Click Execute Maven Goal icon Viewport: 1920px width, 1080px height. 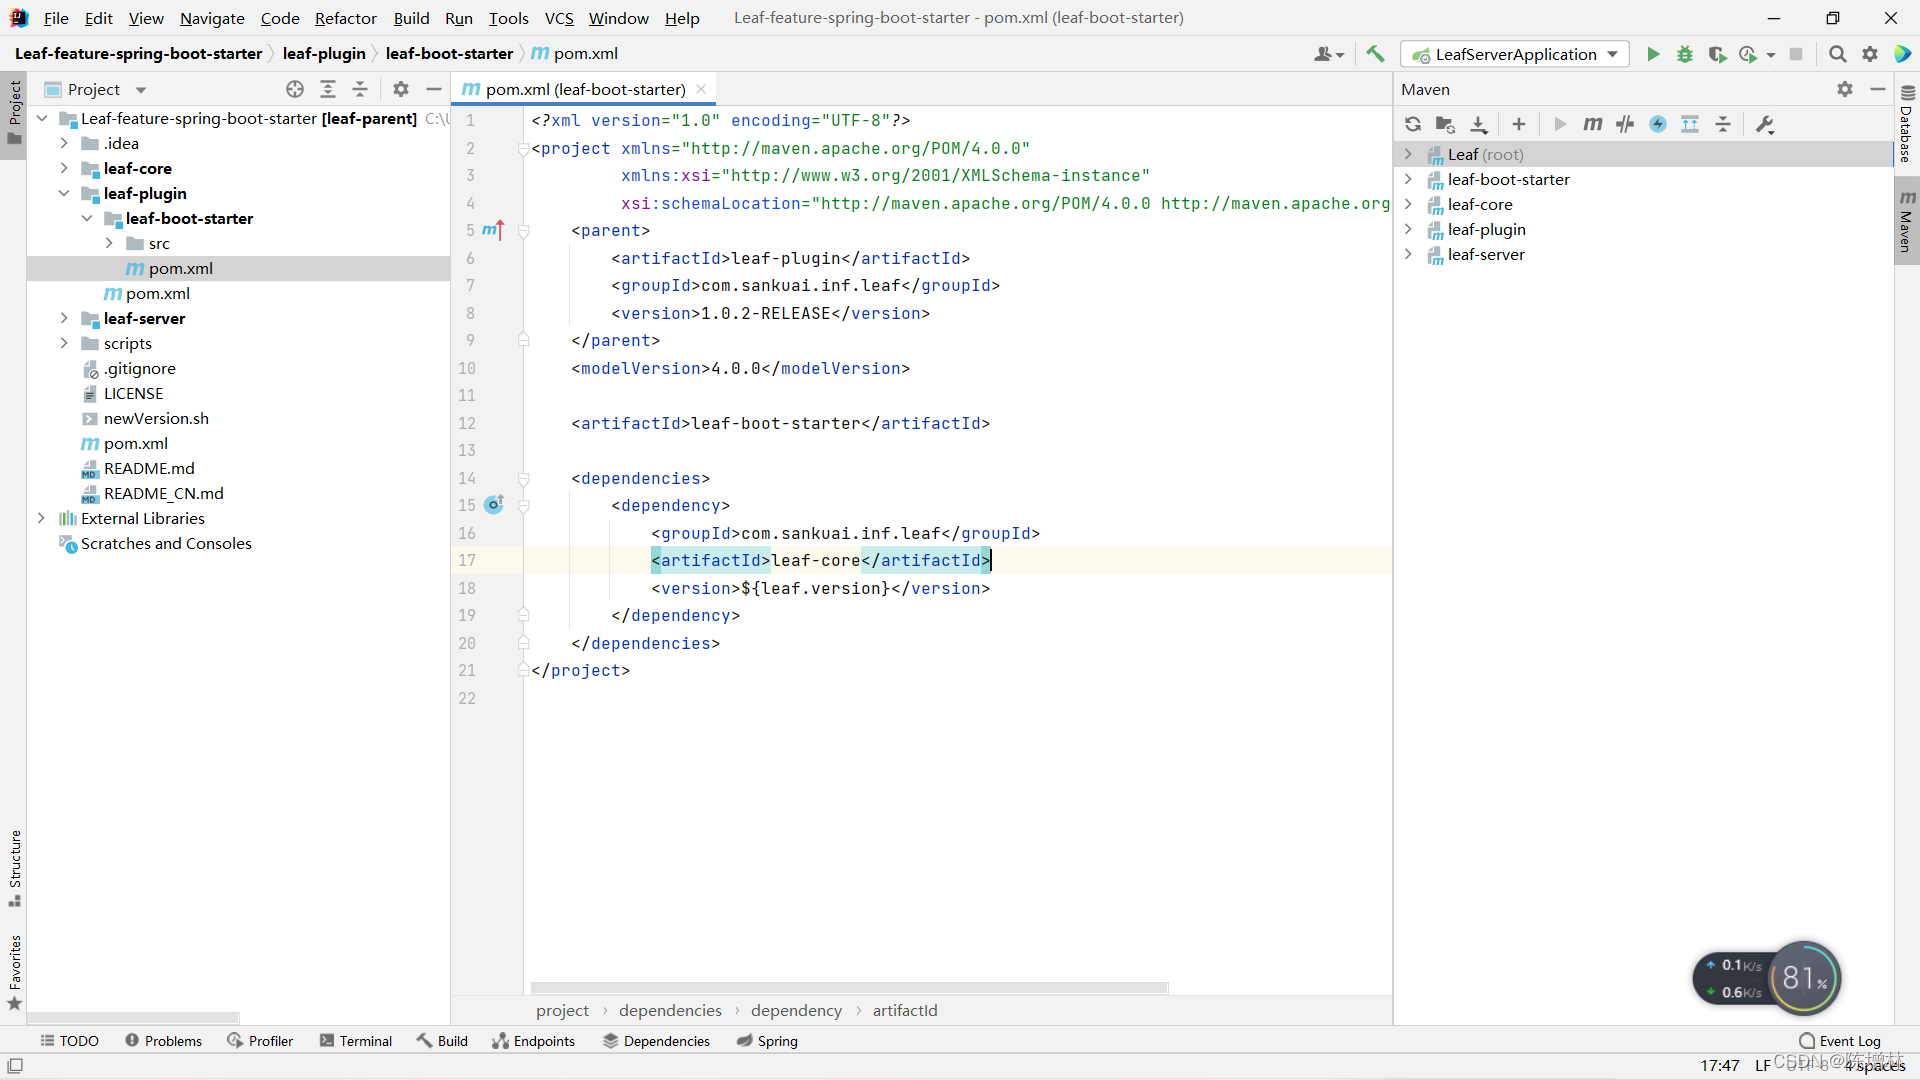coord(1592,124)
